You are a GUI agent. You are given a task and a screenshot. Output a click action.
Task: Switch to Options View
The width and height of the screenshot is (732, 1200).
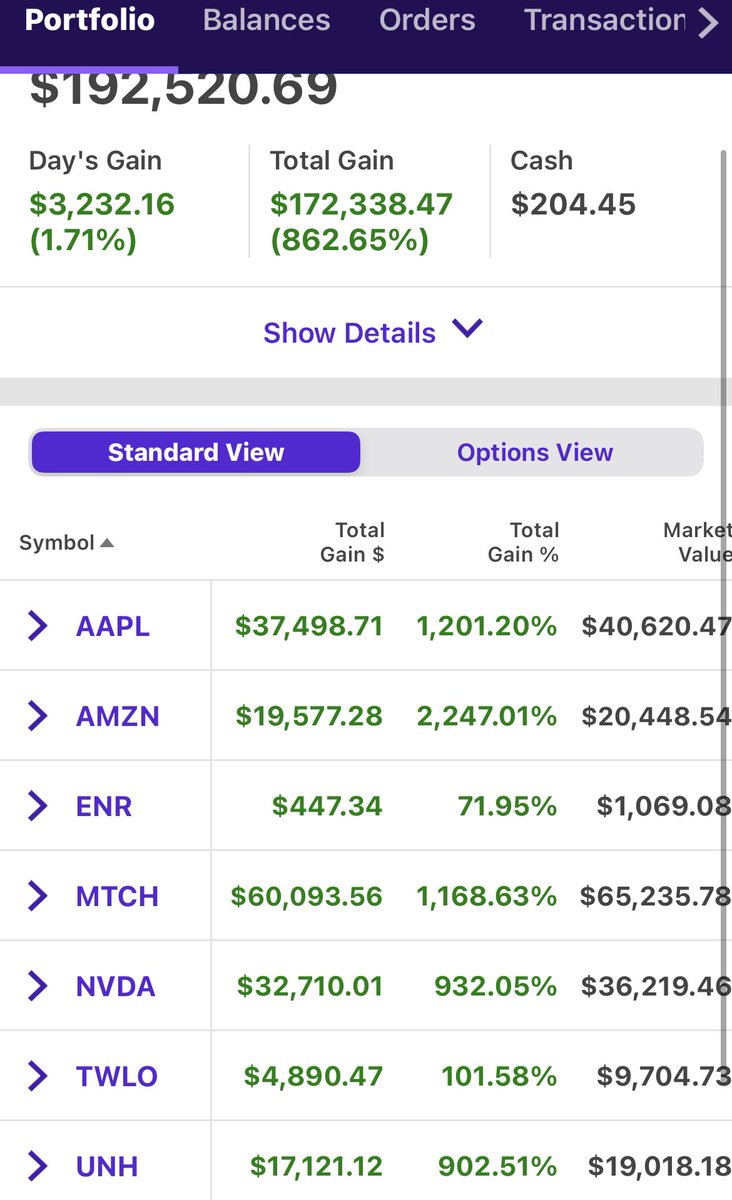point(535,453)
